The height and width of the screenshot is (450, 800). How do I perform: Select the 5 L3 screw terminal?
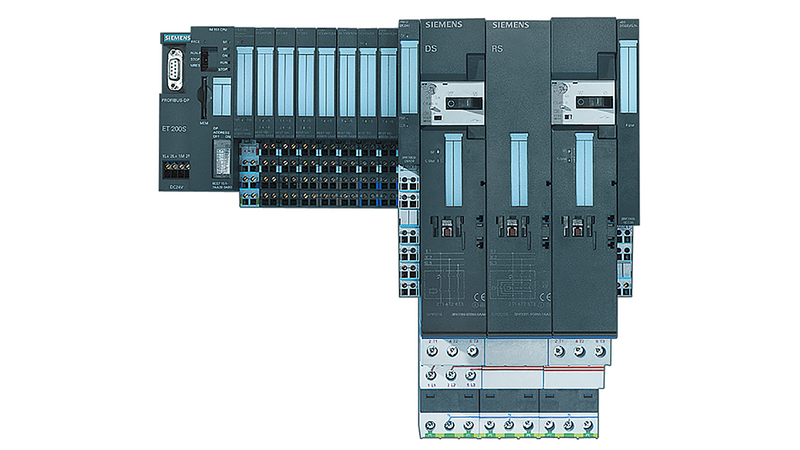click(x=470, y=376)
